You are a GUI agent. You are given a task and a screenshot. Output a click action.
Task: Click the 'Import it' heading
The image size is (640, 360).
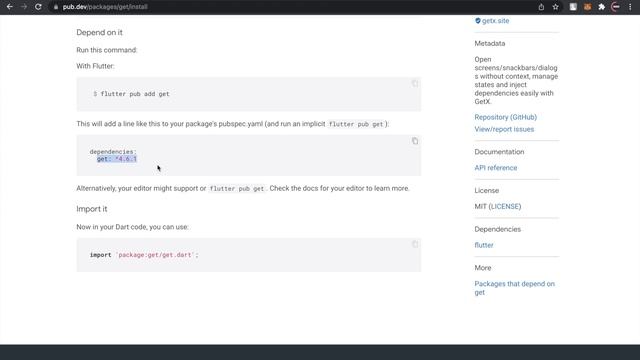[91, 209]
